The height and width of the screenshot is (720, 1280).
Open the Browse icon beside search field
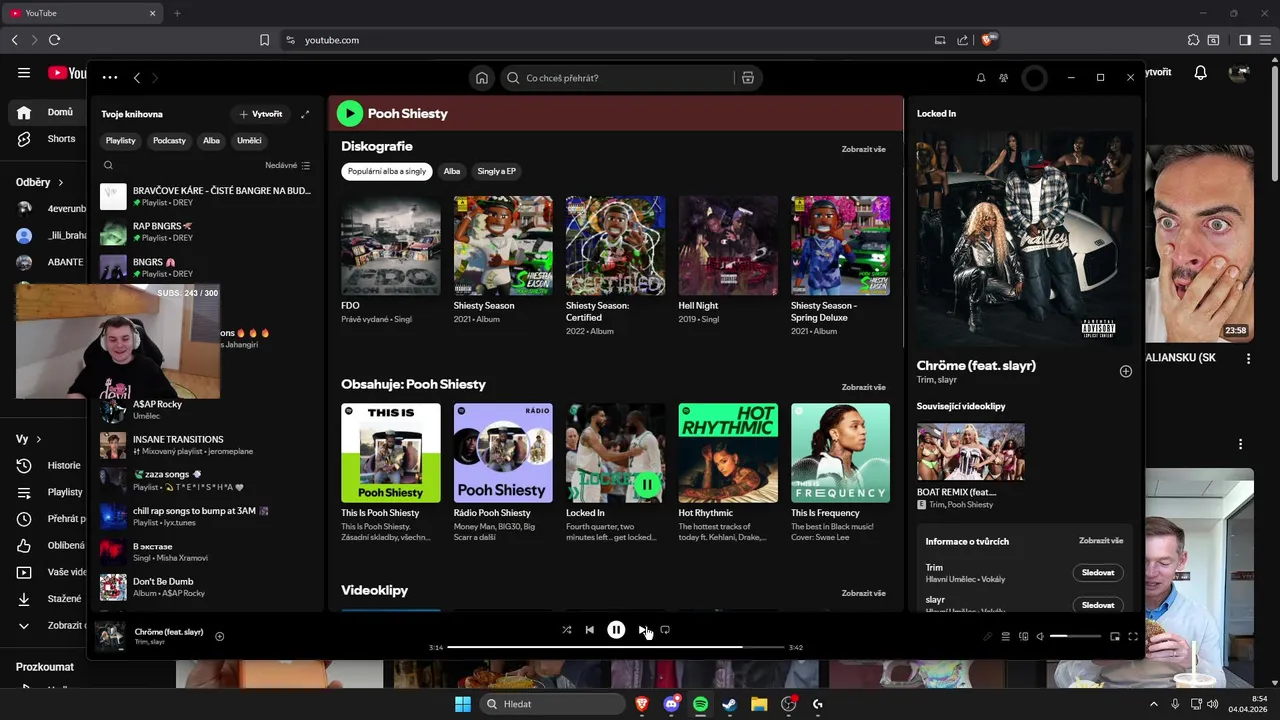click(x=747, y=78)
